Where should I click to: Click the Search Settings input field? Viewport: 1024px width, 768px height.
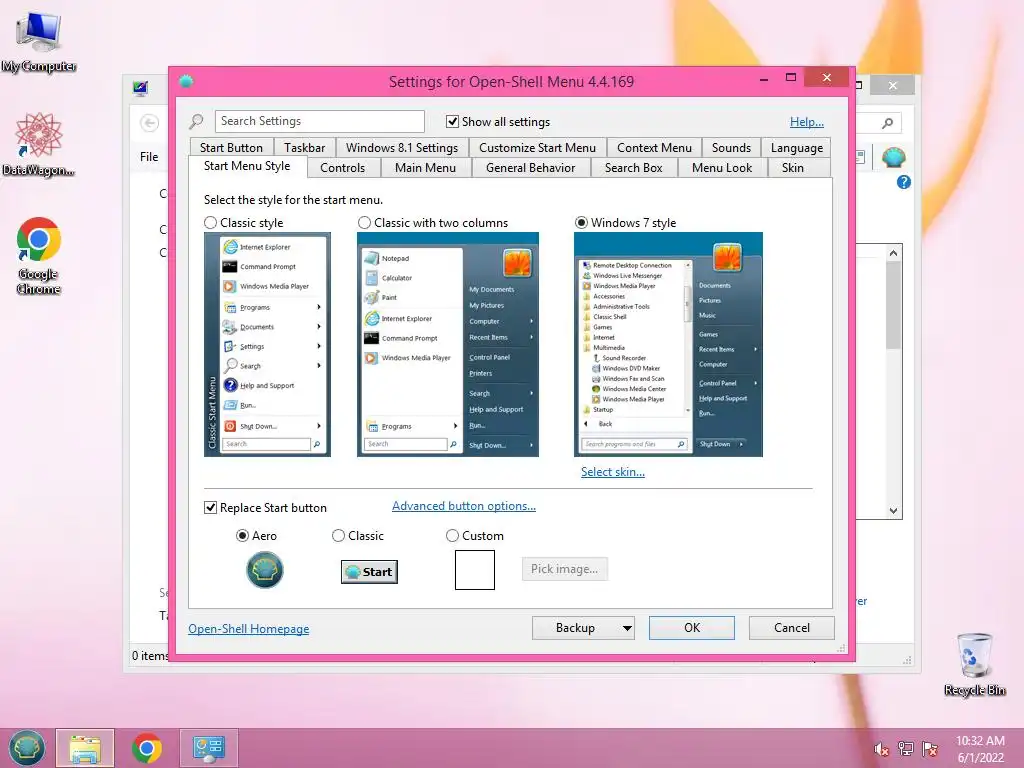[x=319, y=121]
